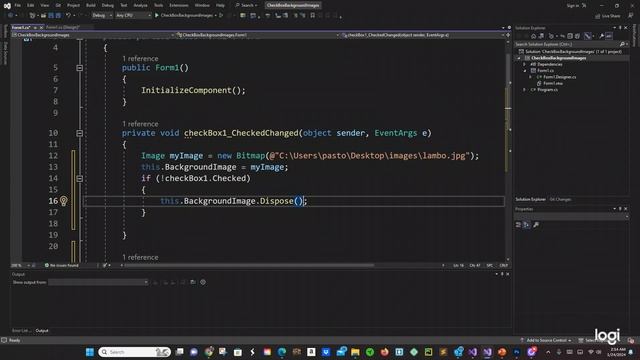Open Microsoft Edge from the taskbar
The width and height of the screenshot is (640, 360).
tap(282, 352)
